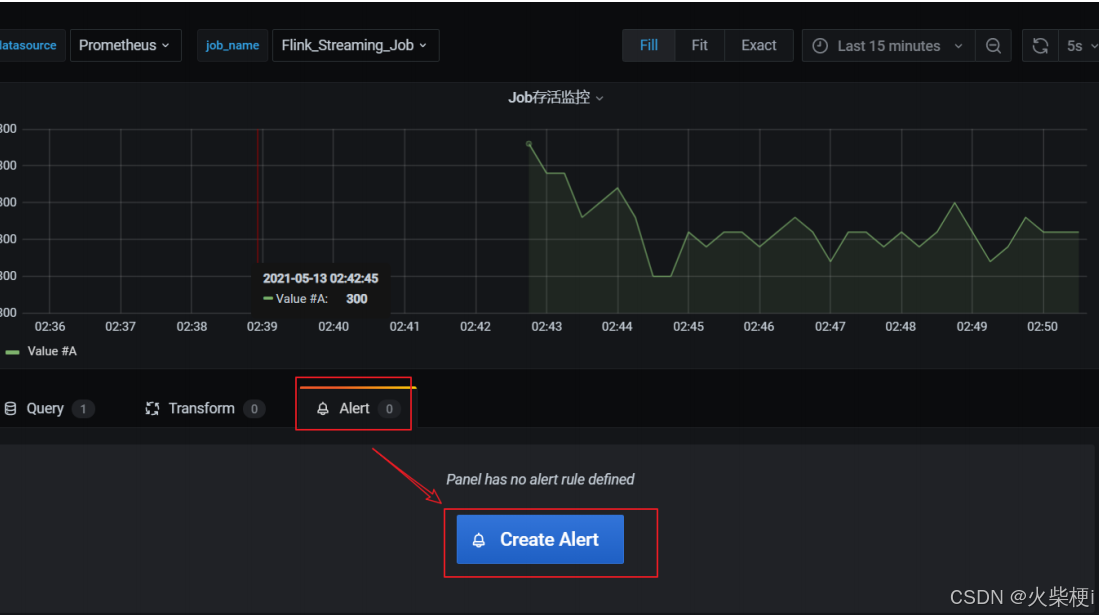Click the job_name variable label
Screen dimensions: 1099x615
[232, 46]
